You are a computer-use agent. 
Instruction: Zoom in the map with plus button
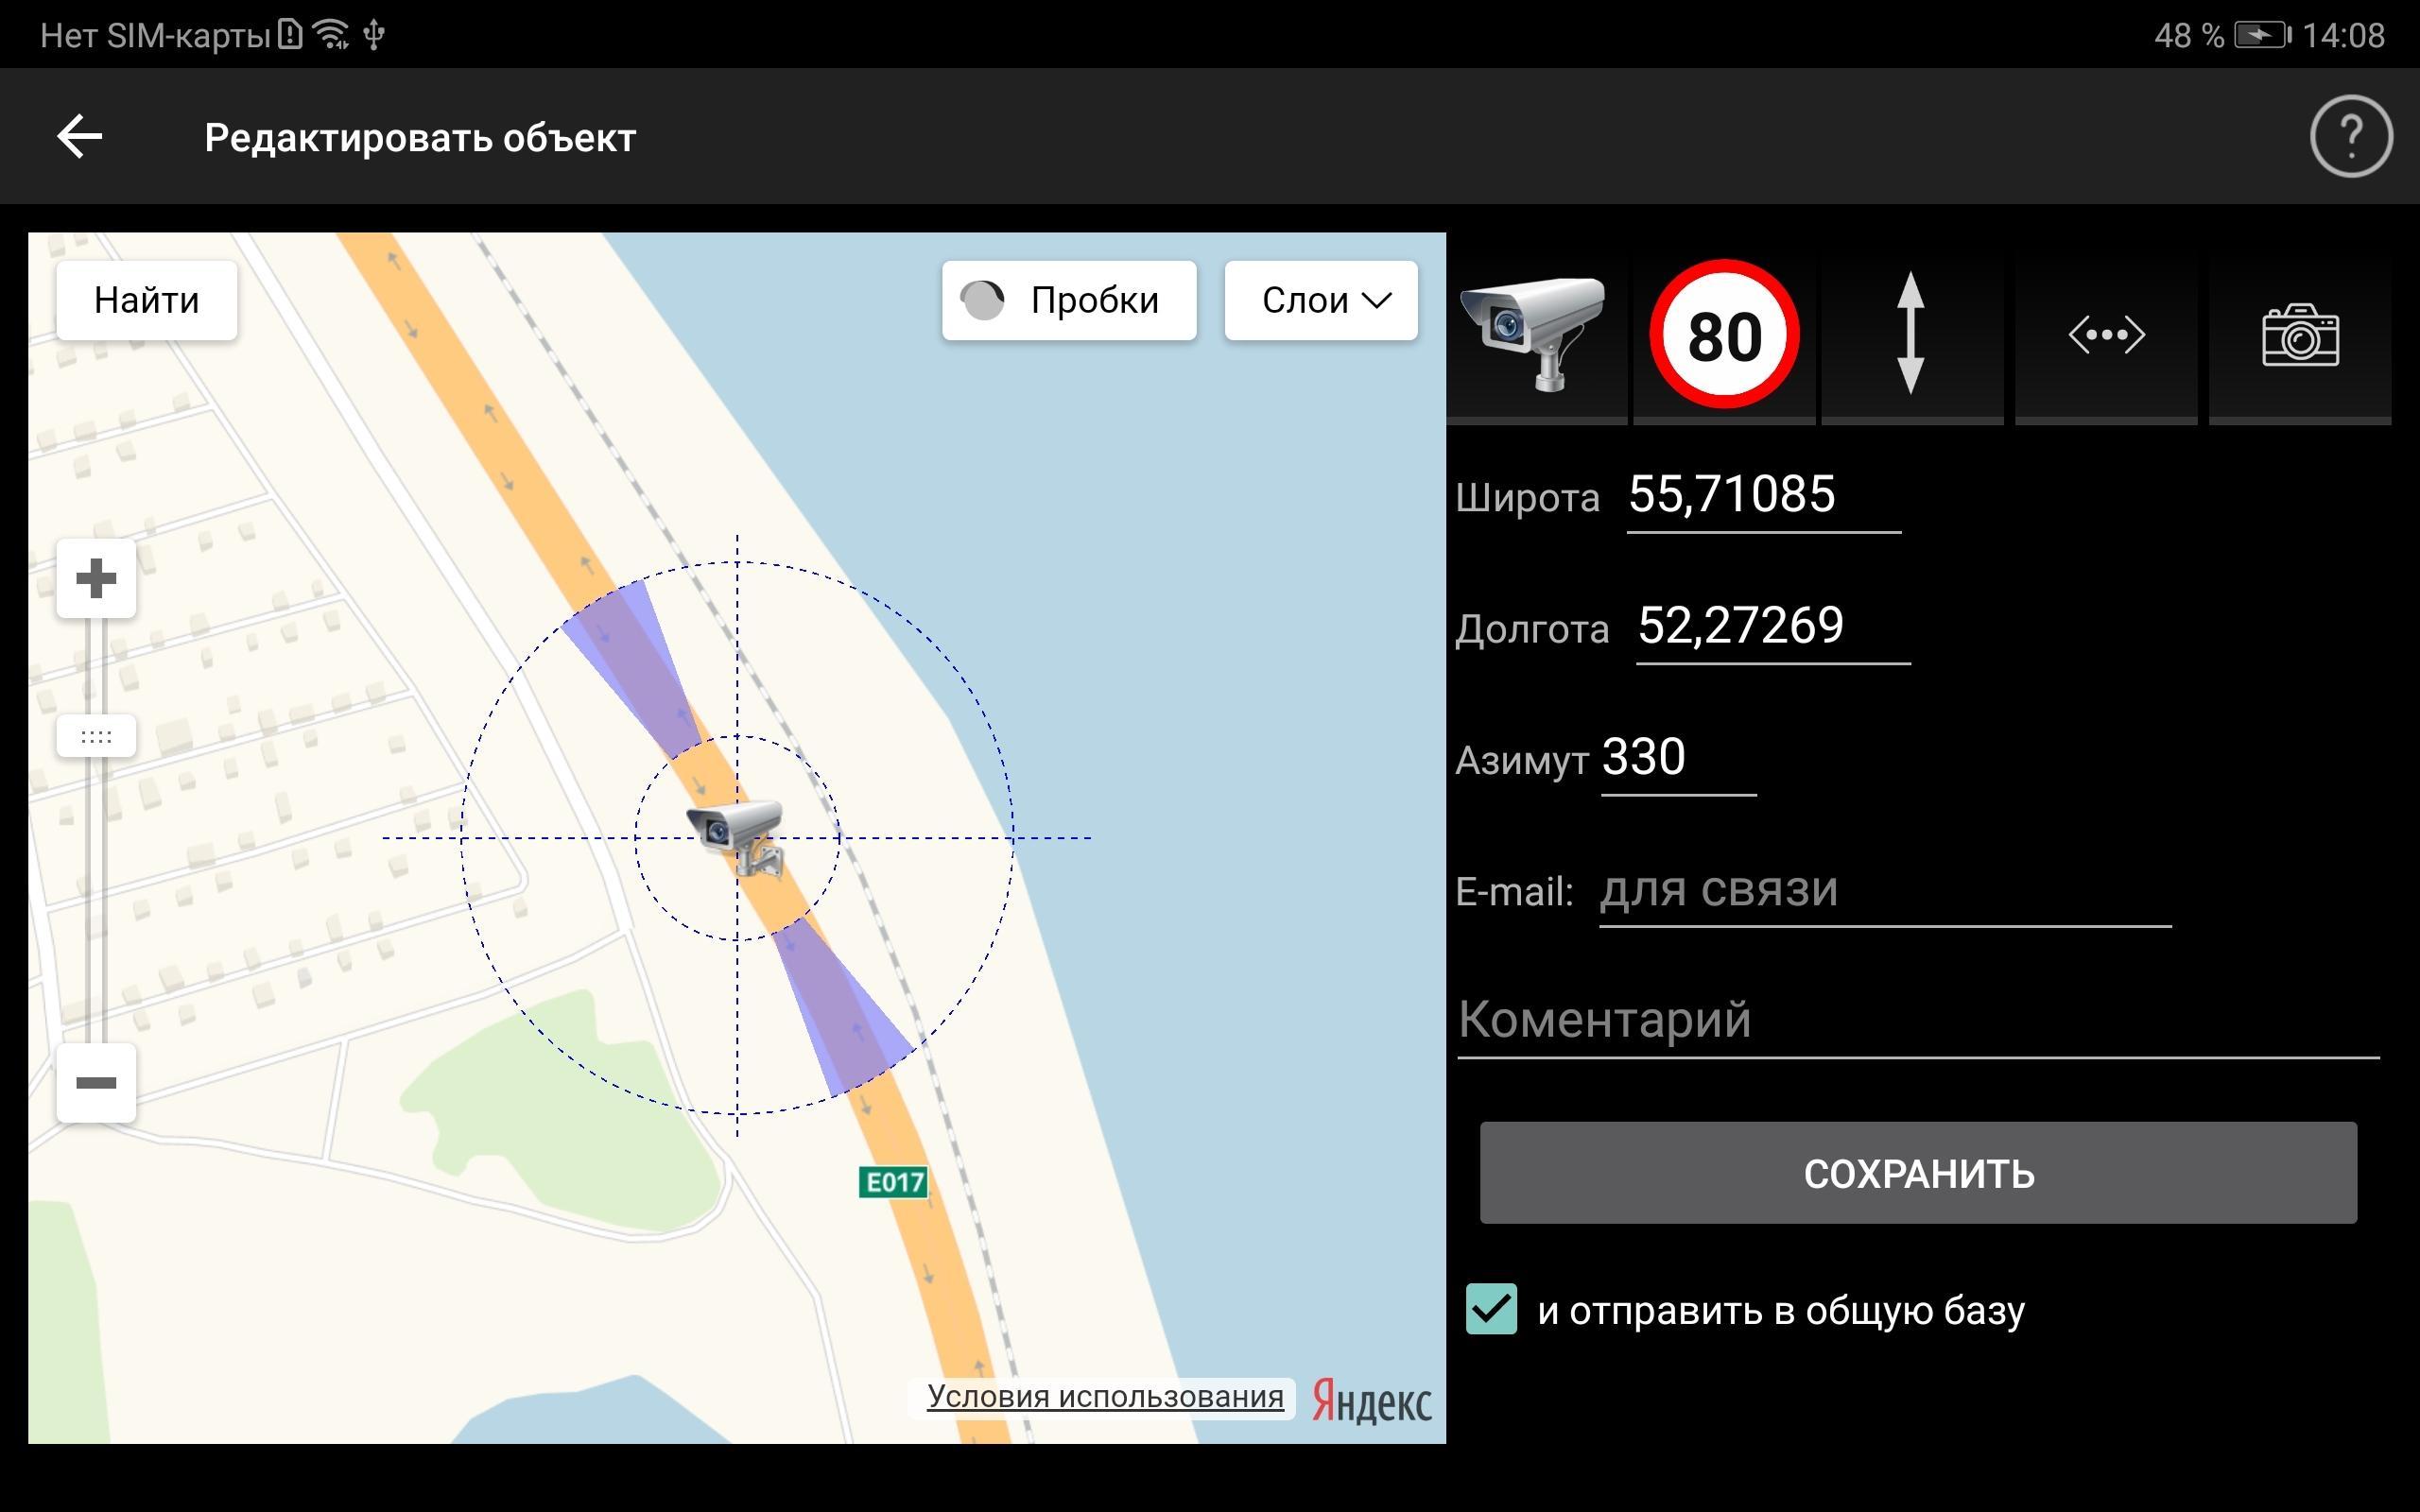[96, 578]
